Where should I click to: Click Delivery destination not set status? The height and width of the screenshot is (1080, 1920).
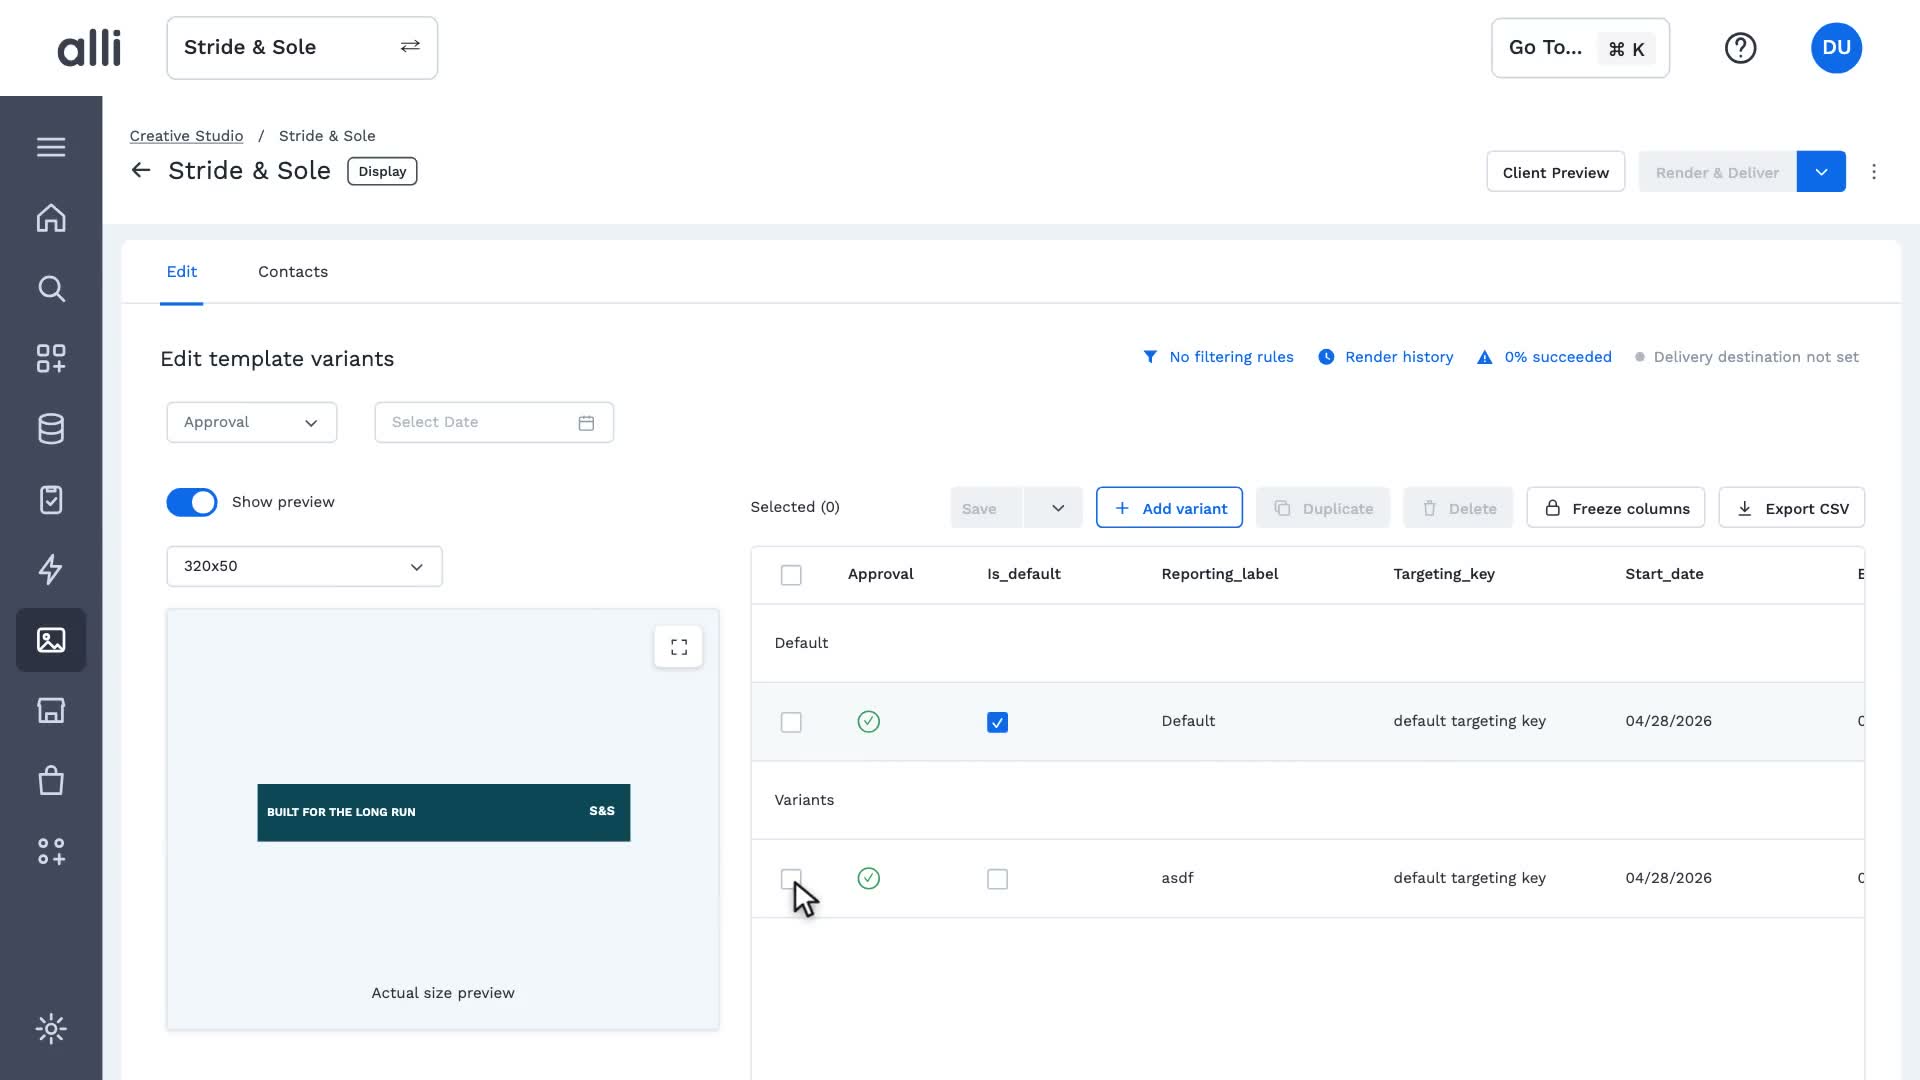tap(1746, 357)
